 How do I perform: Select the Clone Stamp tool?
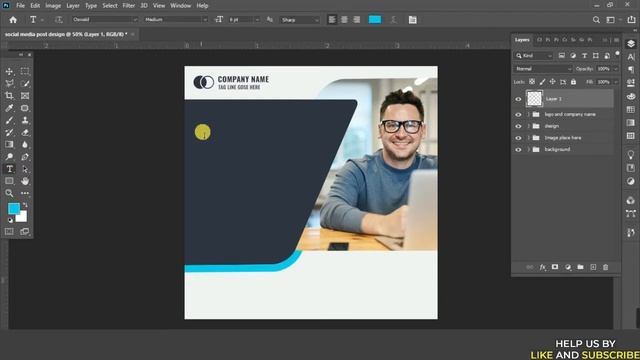[x=25, y=120]
